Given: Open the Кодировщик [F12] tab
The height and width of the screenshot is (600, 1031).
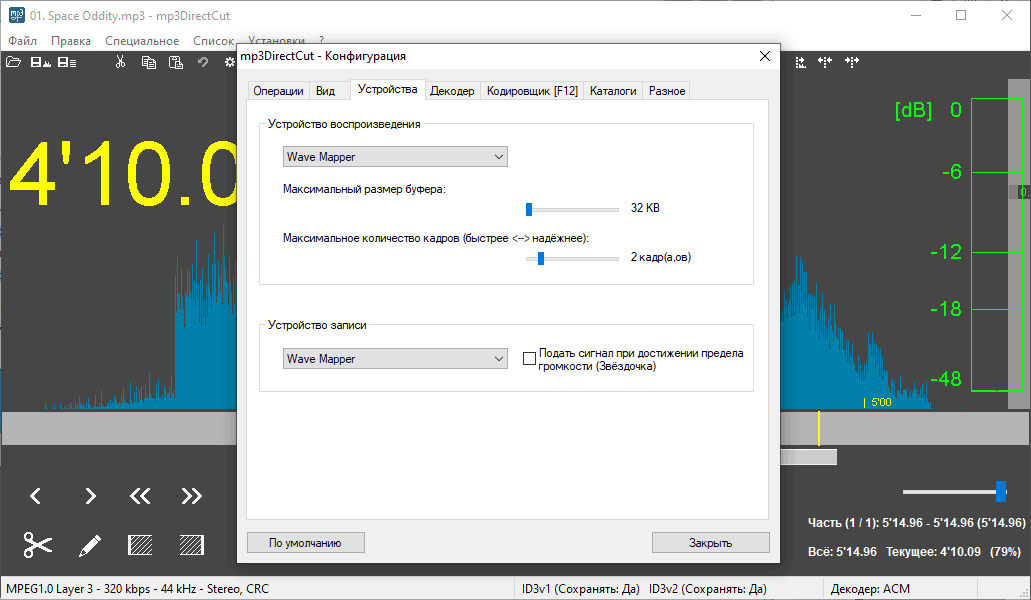Looking at the screenshot, I should [x=532, y=91].
